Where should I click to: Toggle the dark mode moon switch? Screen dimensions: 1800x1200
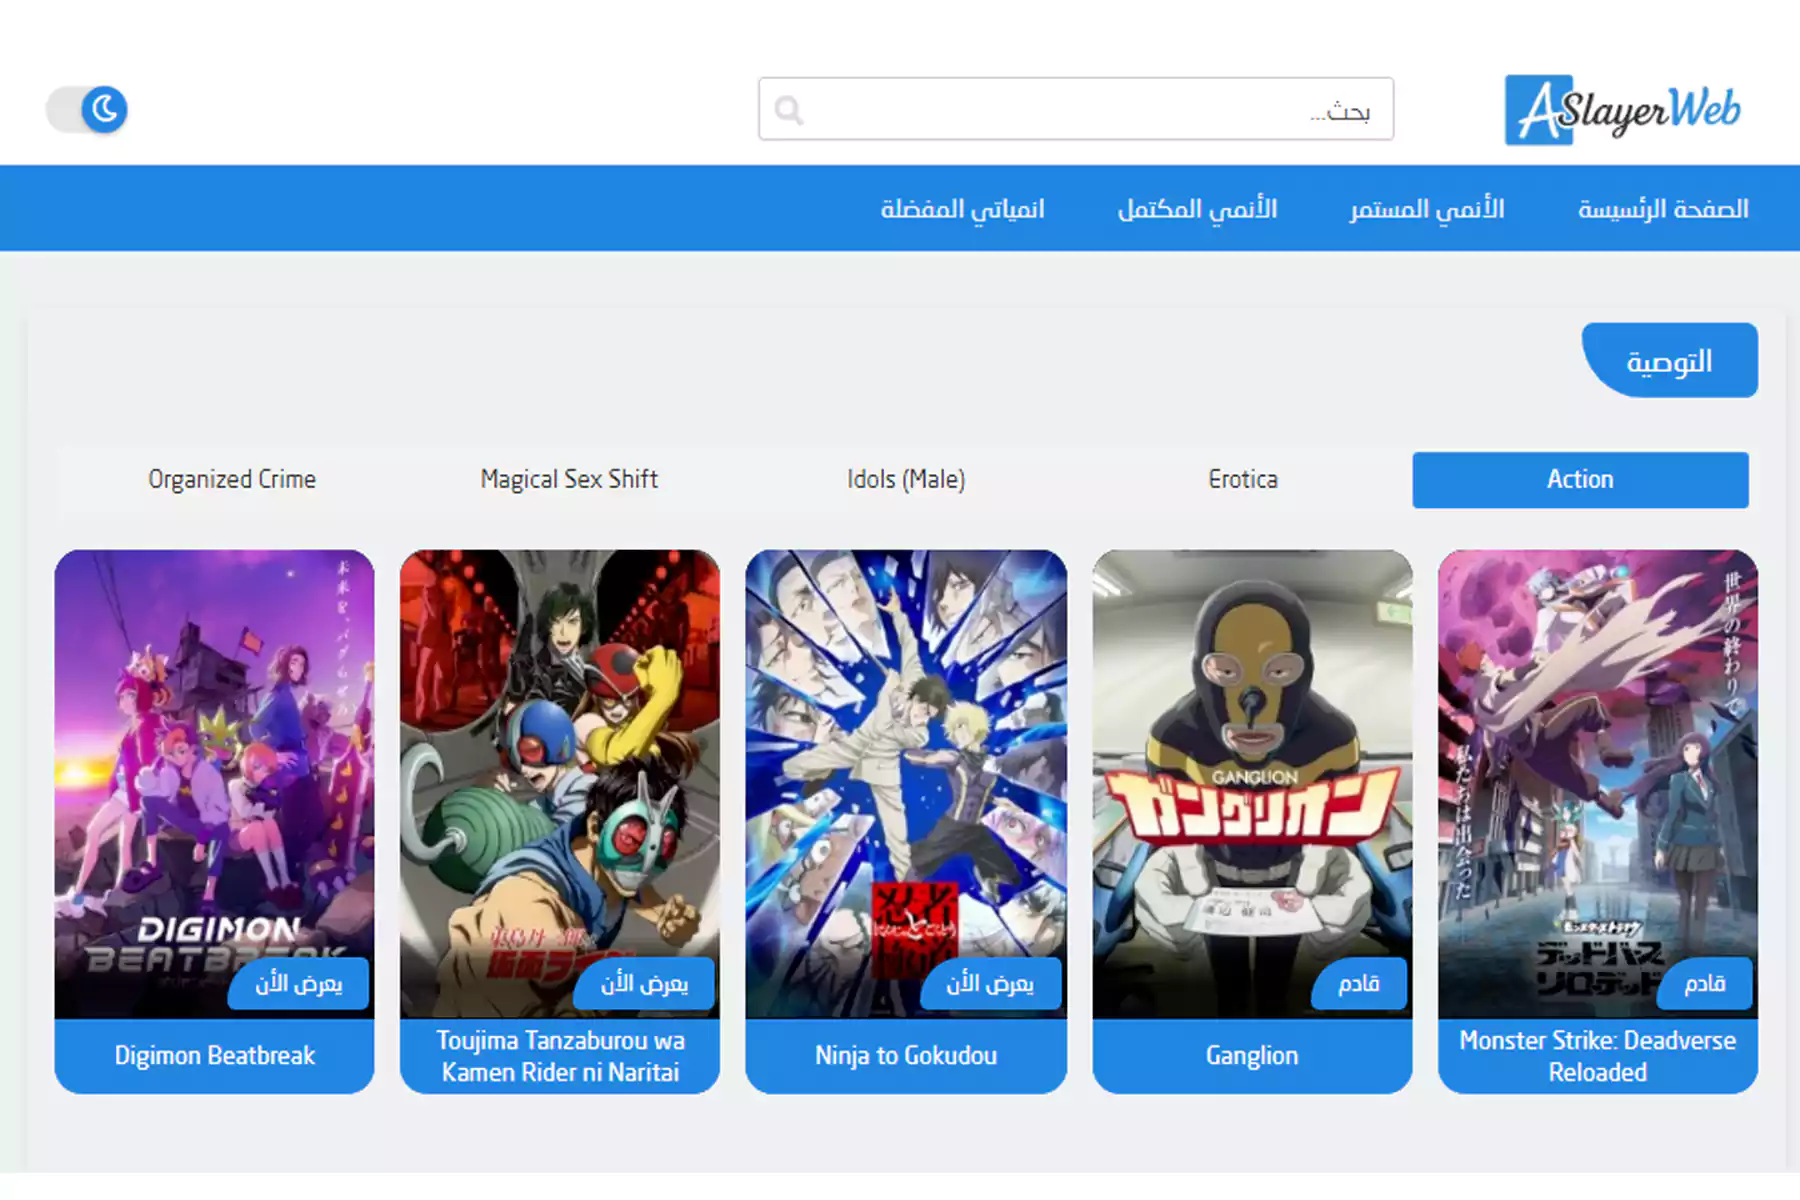coord(88,110)
